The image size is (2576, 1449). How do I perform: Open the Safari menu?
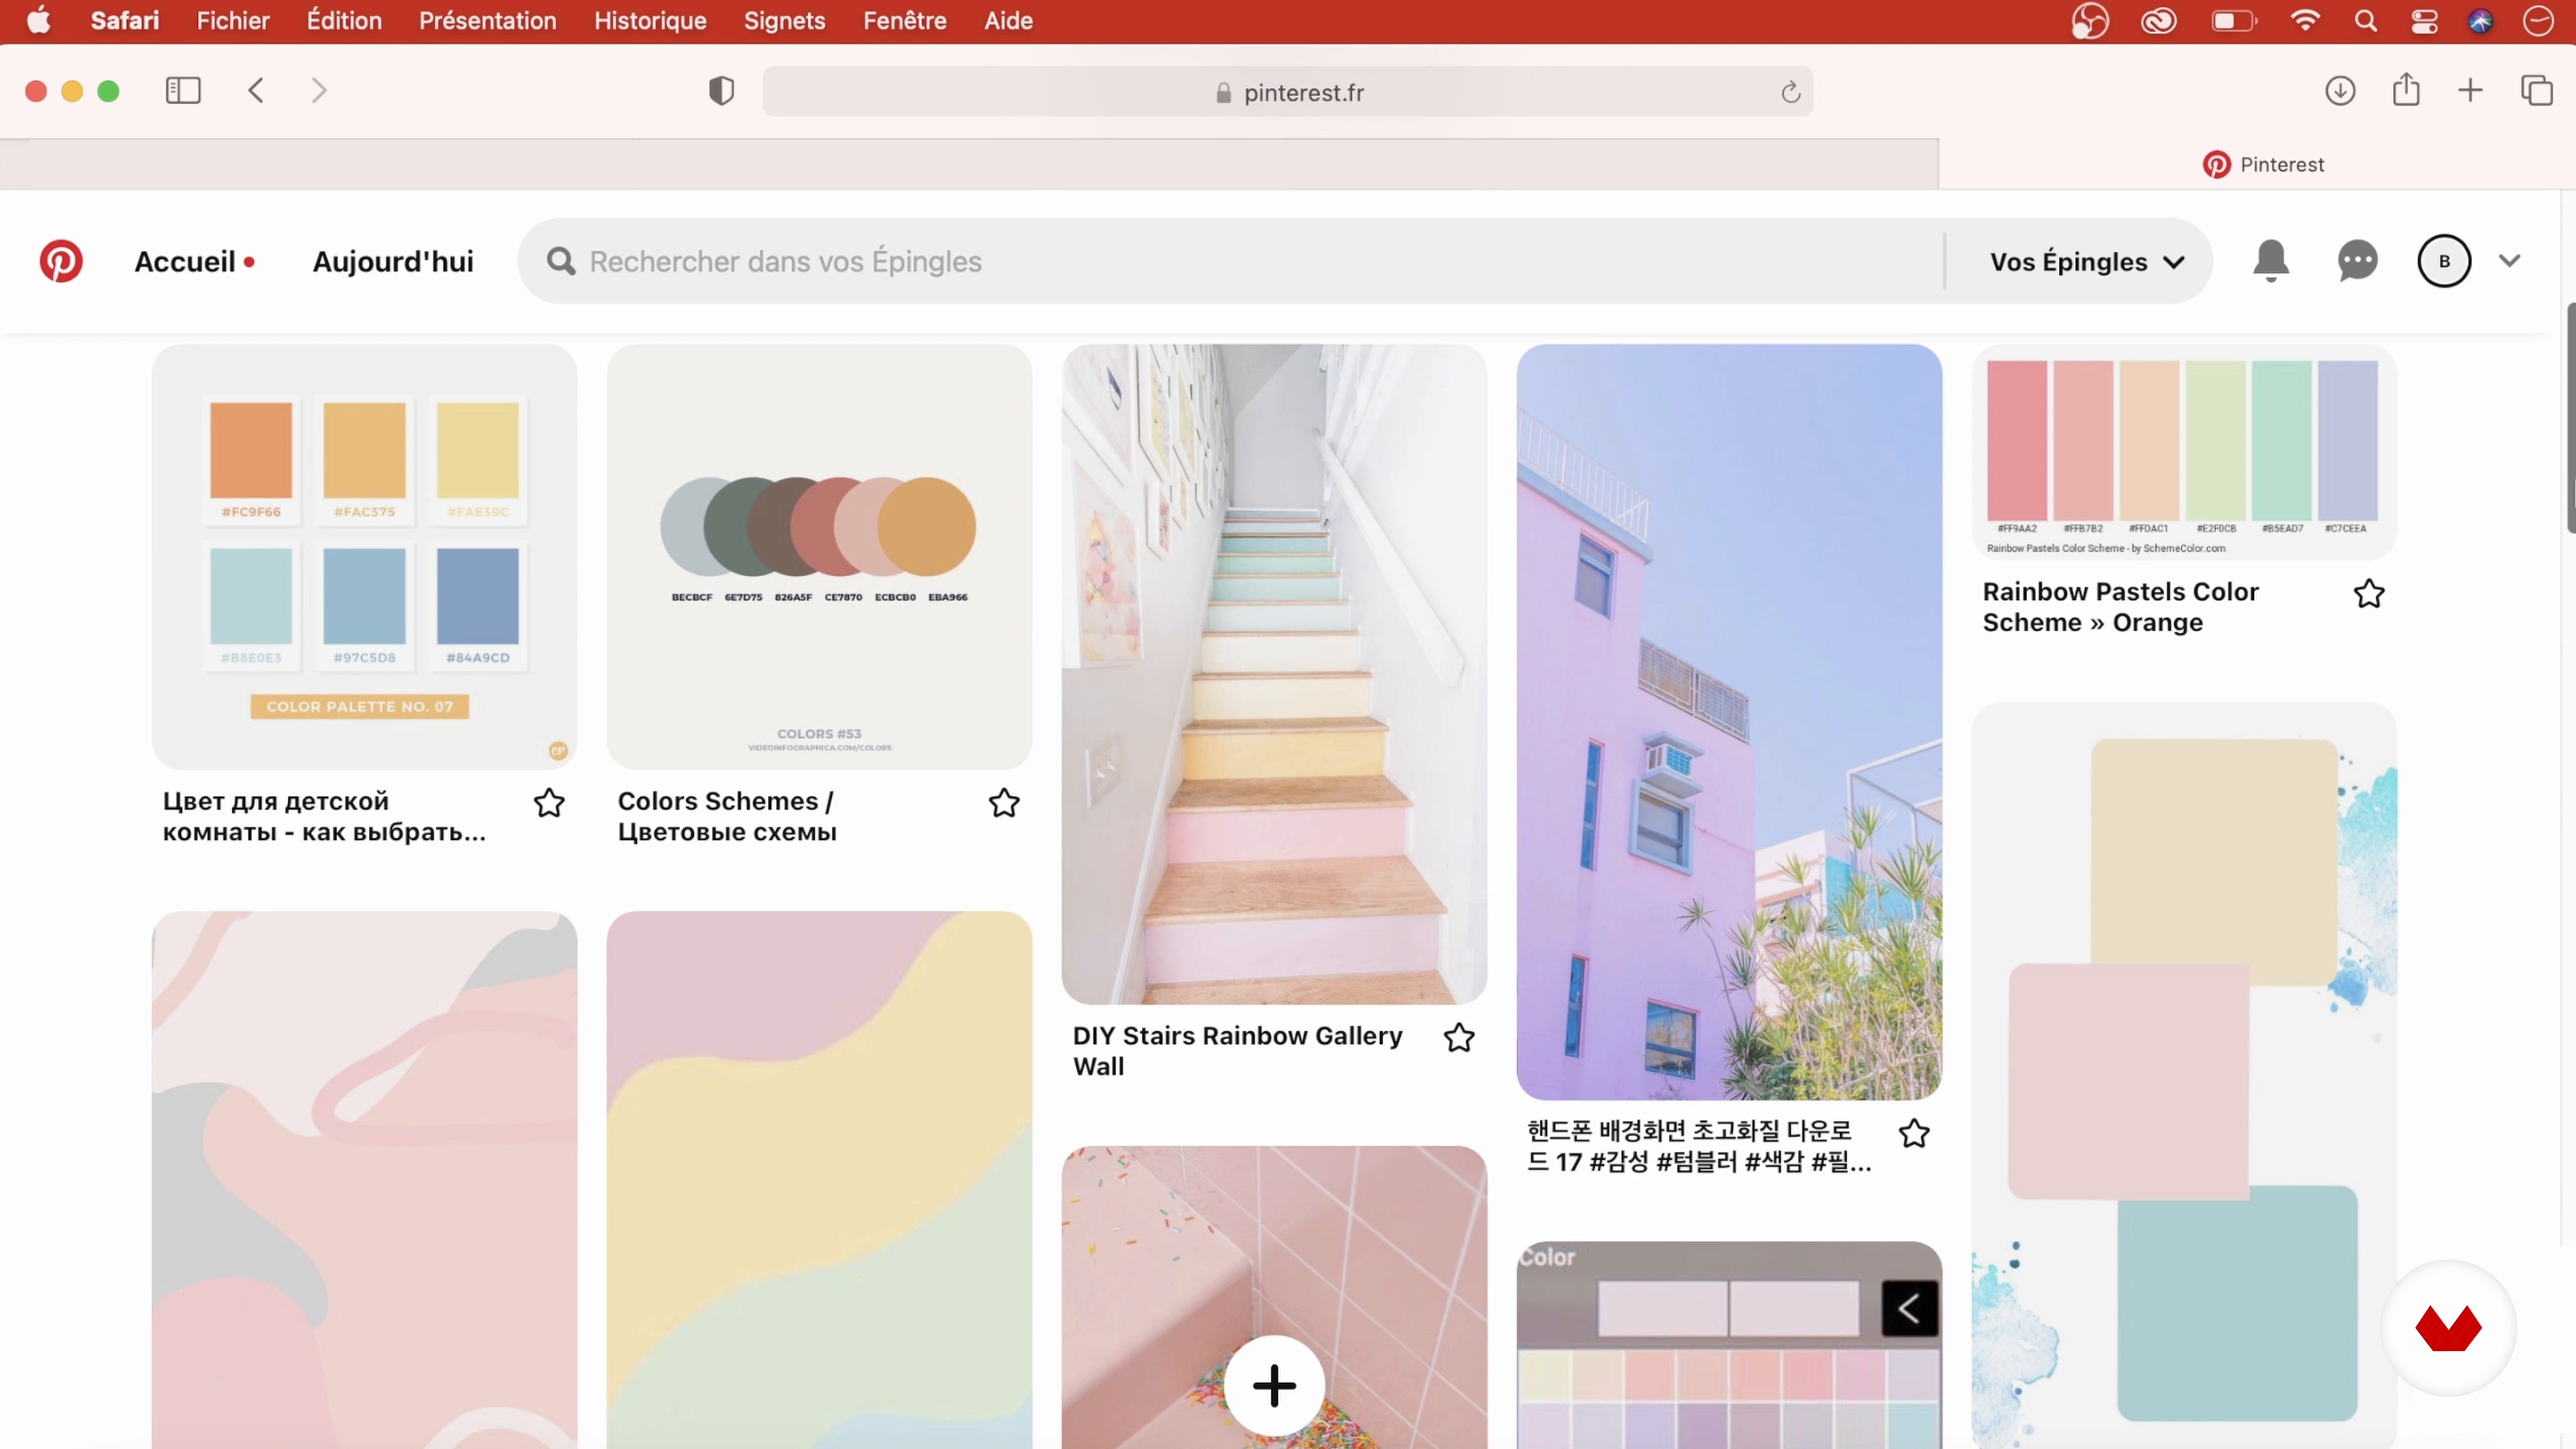tap(124, 21)
